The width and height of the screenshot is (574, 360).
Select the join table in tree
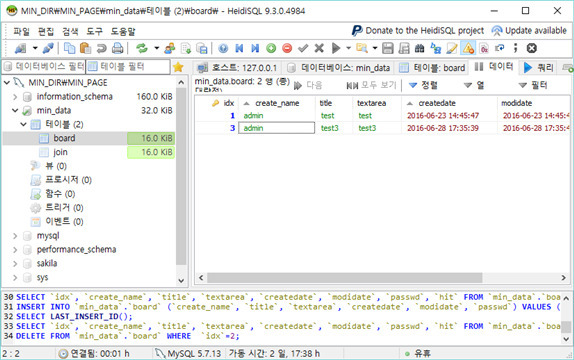click(60, 152)
